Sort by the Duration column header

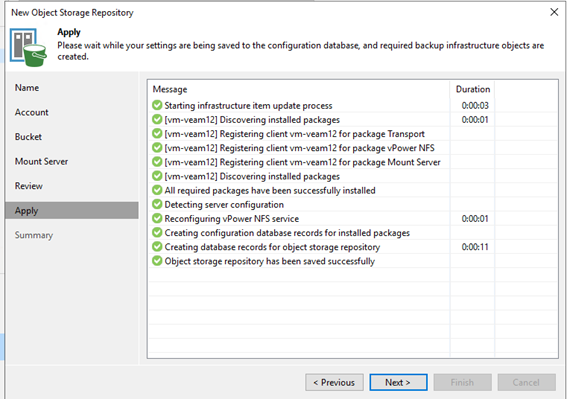pos(472,89)
